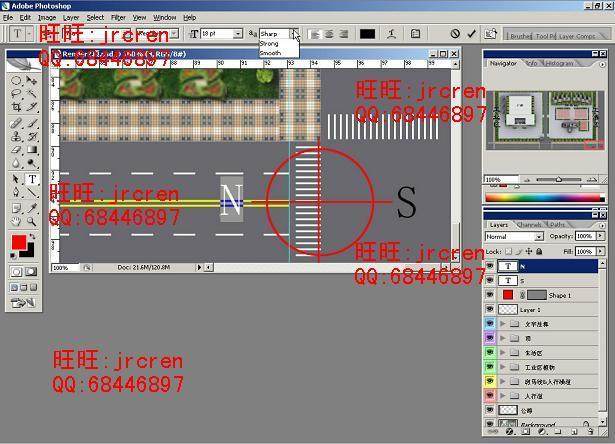Select the Blur tool
The width and height of the screenshot is (615, 444).
[x=16, y=163]
